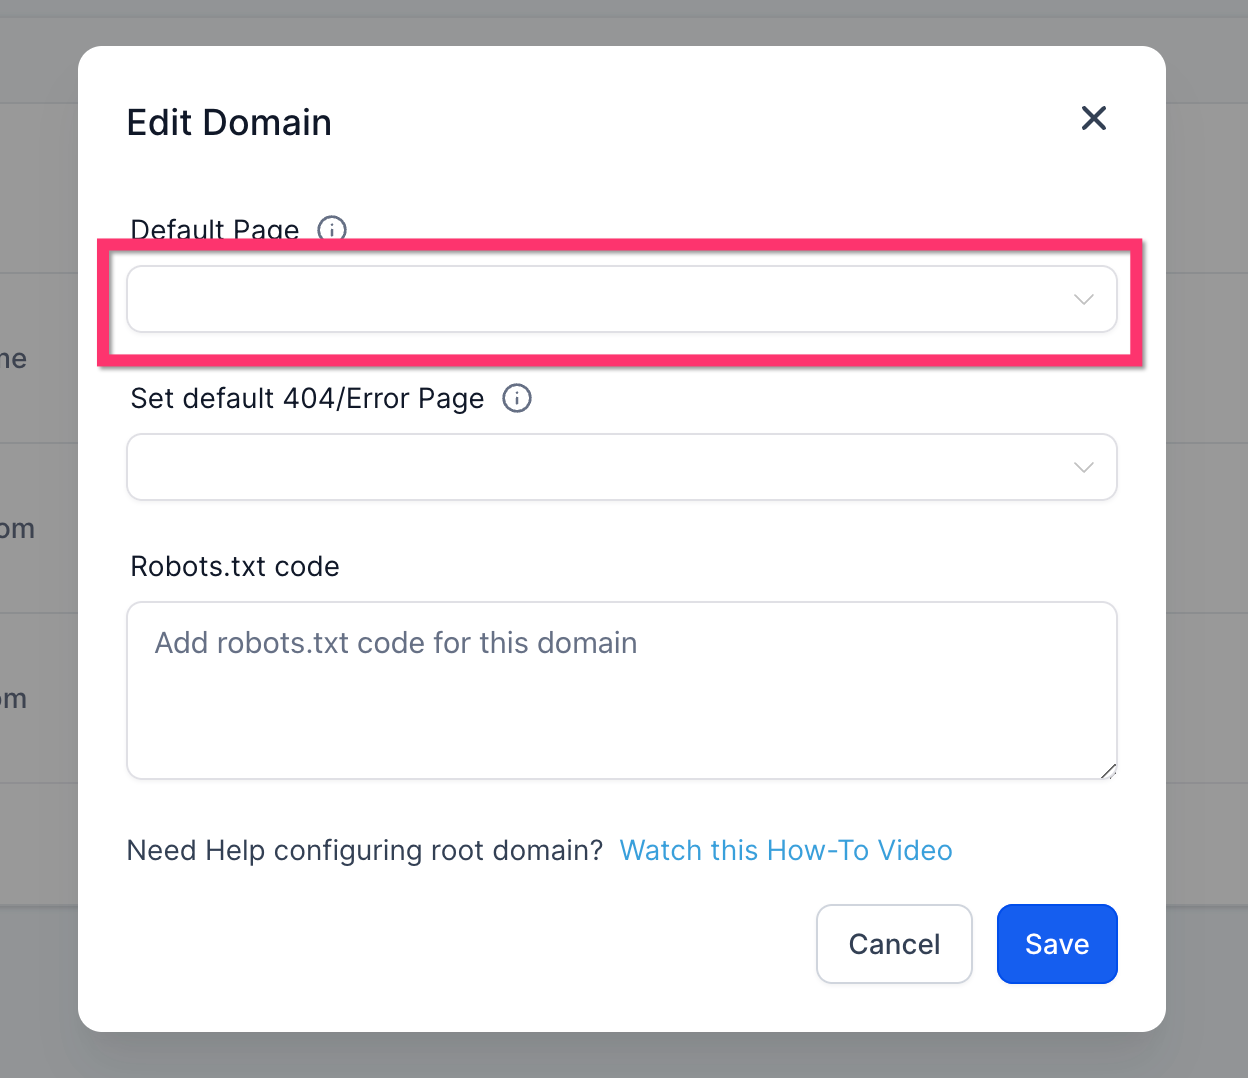
Task: Click the Edit Domain heading
Action: pyautogui.click(x=229, y=122)
